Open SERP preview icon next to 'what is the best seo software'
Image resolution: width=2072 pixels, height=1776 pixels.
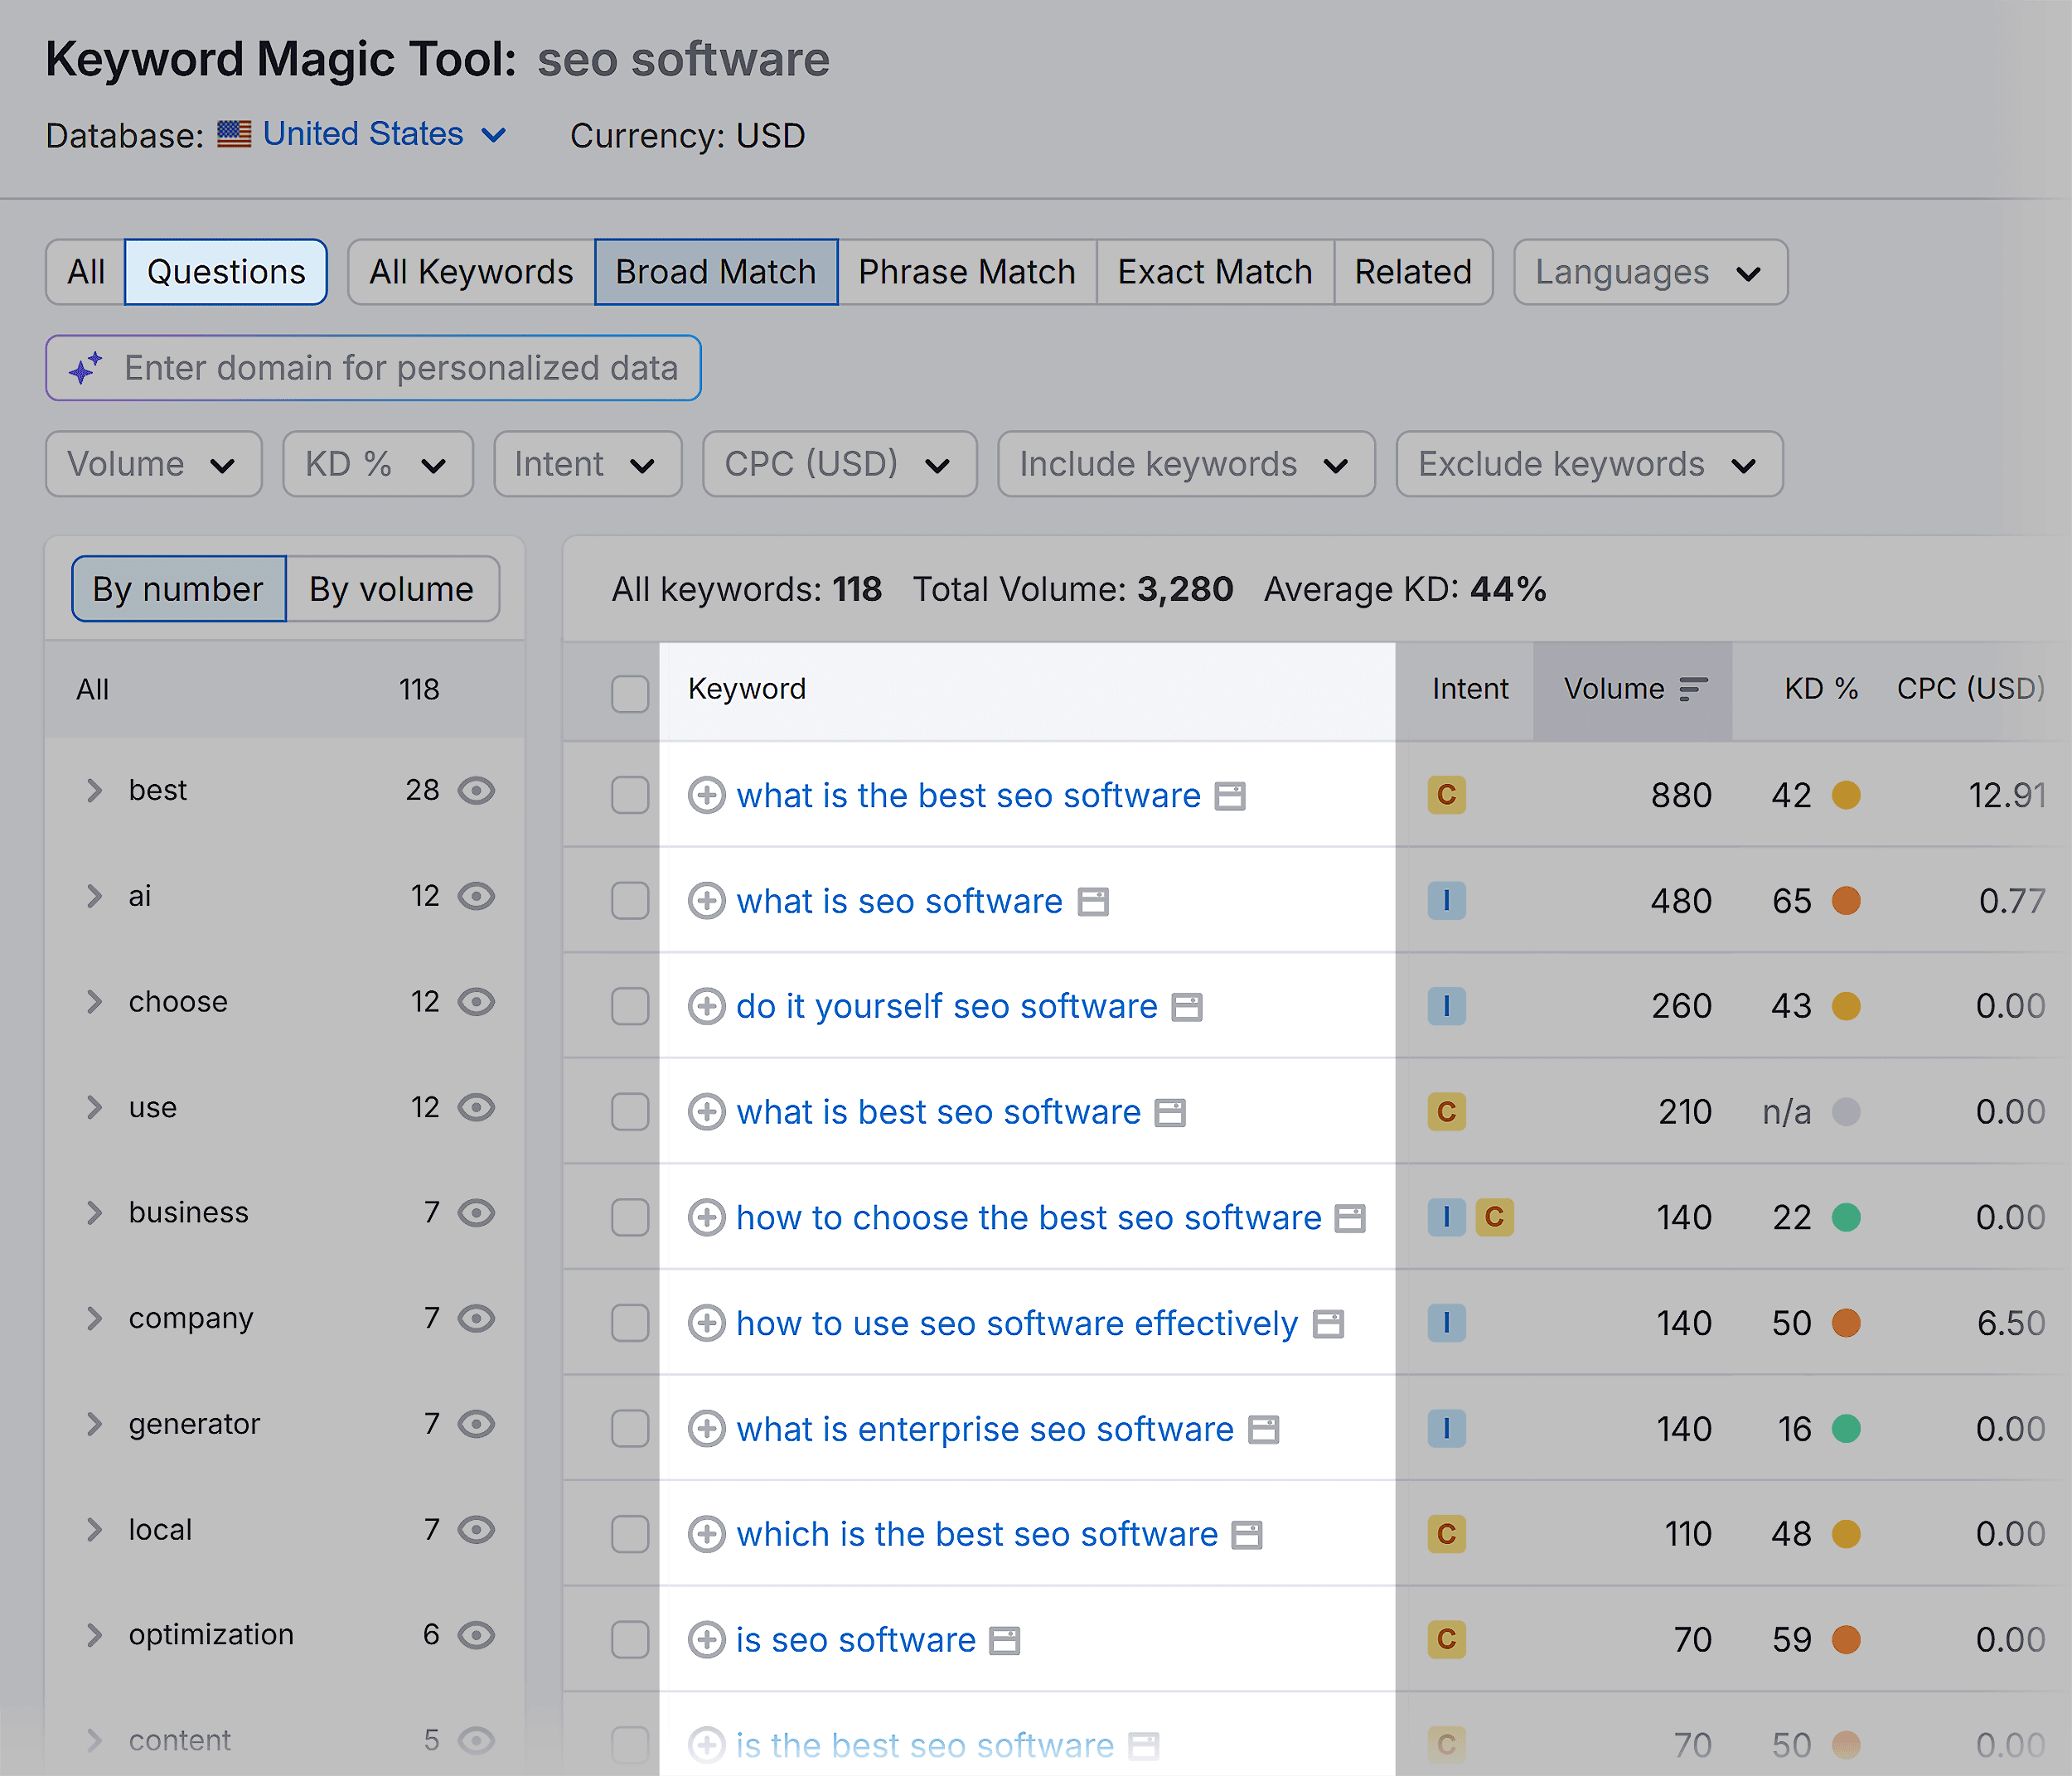coord(1232,796)
